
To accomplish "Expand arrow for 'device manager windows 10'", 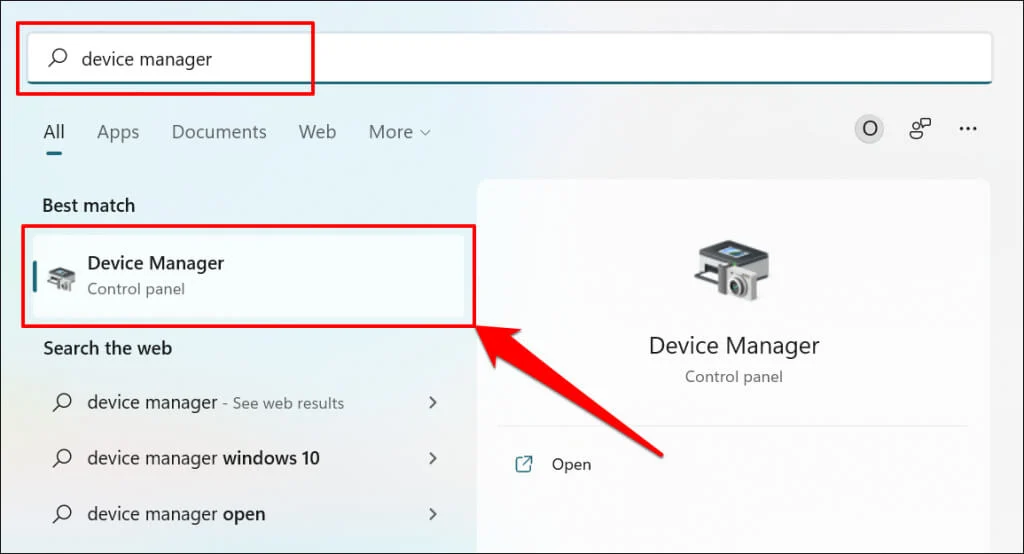I will [432, 458].
